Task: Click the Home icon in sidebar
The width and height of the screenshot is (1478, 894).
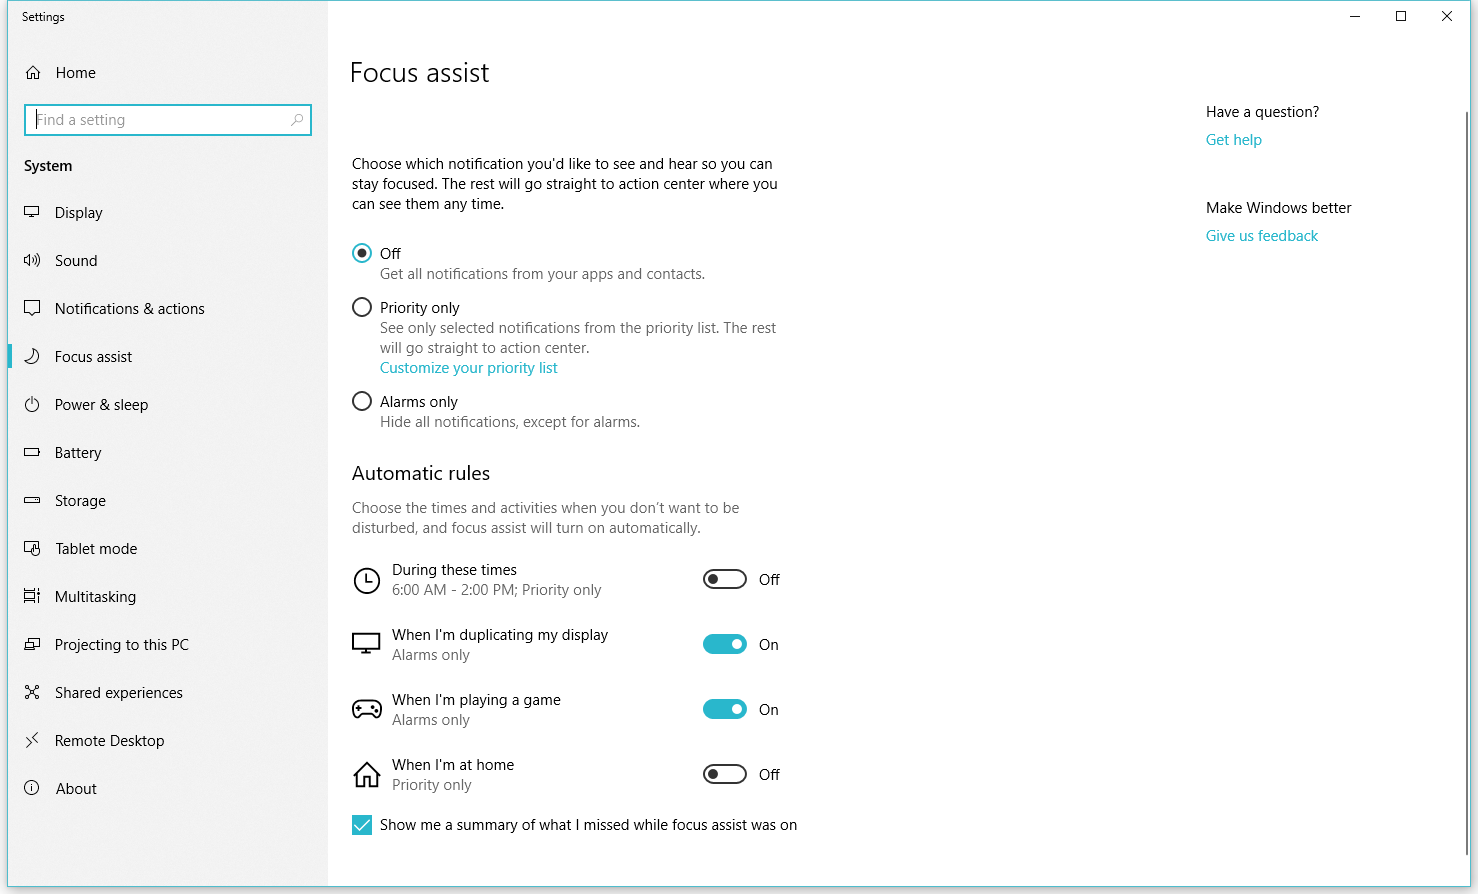Action: 33,73
